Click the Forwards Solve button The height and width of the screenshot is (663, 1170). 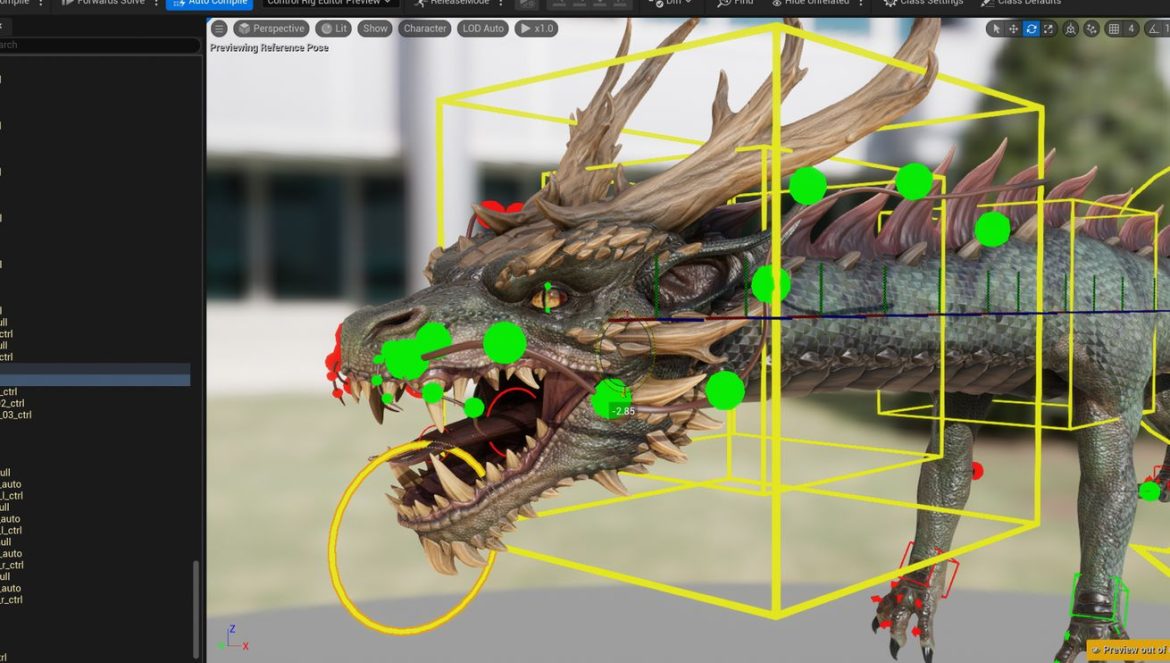point(104,3)
